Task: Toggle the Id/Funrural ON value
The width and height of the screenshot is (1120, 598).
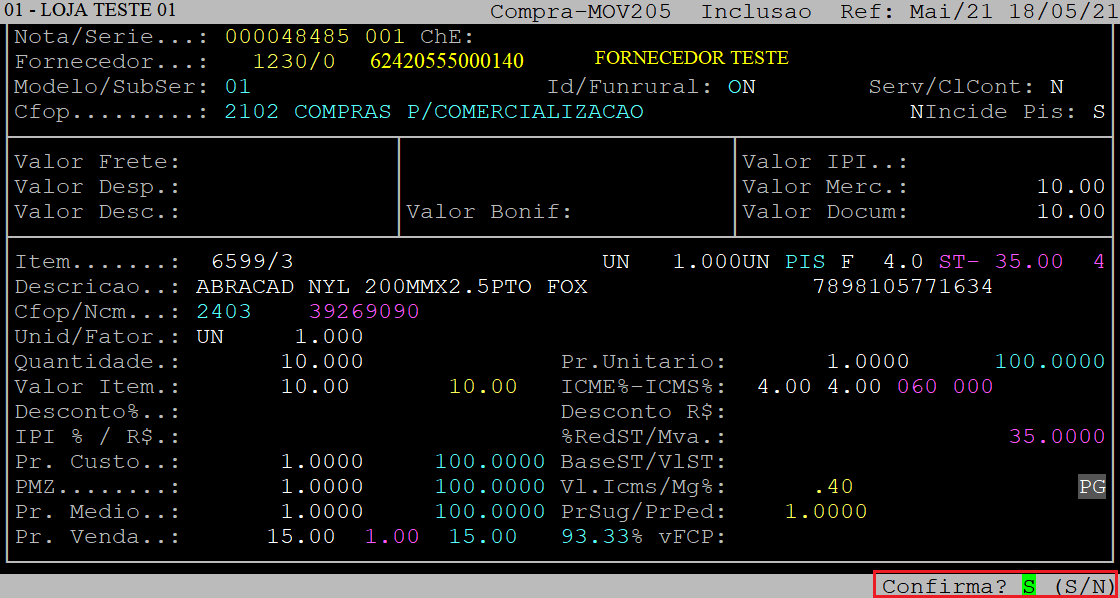Action: 741,87
